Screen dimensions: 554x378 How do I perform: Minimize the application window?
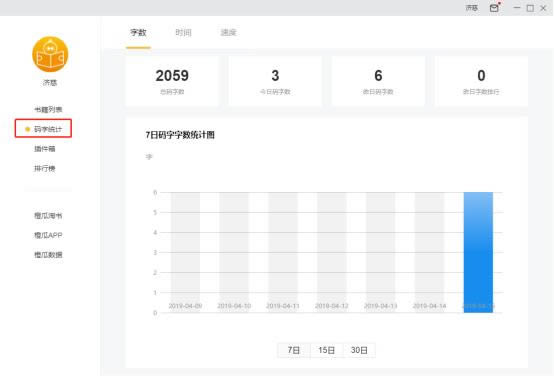pyautogui.click(x=517, y=8)
